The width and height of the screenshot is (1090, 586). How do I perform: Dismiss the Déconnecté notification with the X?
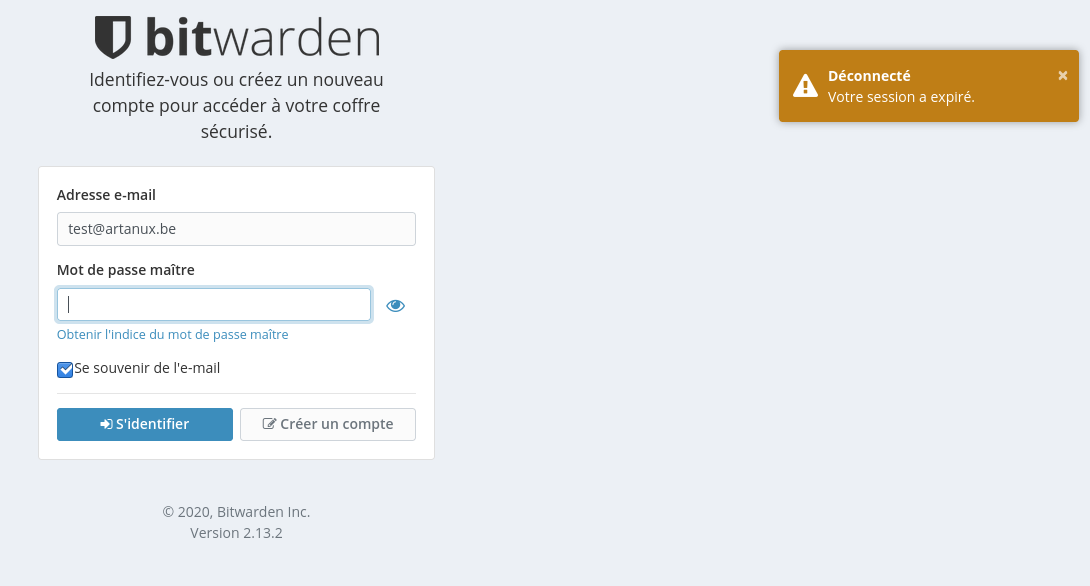[x=1062, y=75]
